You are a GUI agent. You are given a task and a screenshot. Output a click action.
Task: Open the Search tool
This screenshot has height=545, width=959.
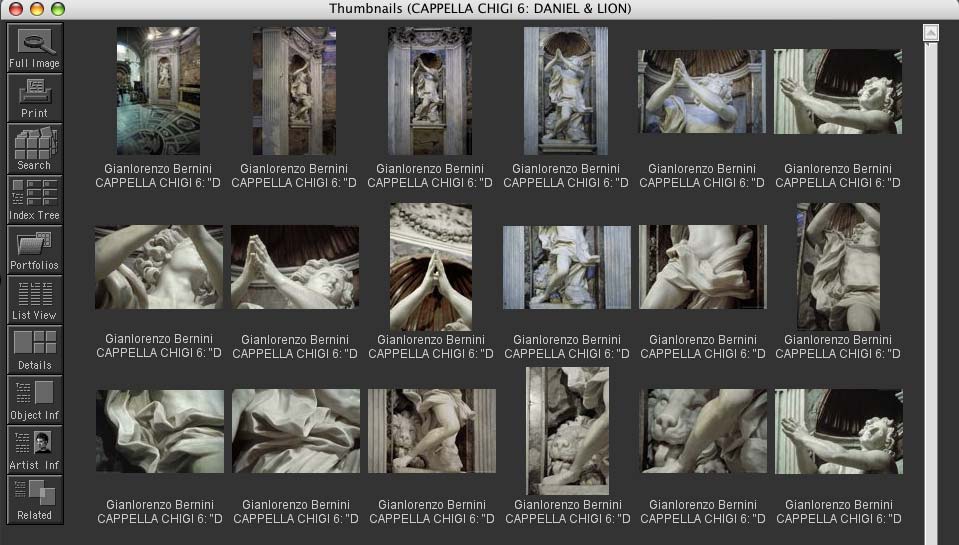click(35, 149)
